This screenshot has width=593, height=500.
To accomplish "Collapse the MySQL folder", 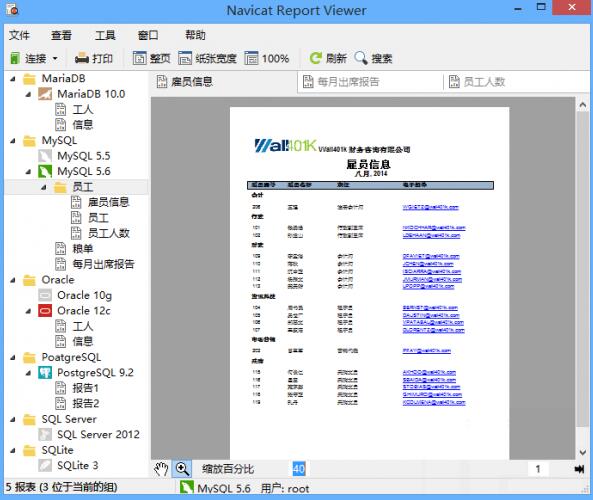I will click(x=13, y=141).
